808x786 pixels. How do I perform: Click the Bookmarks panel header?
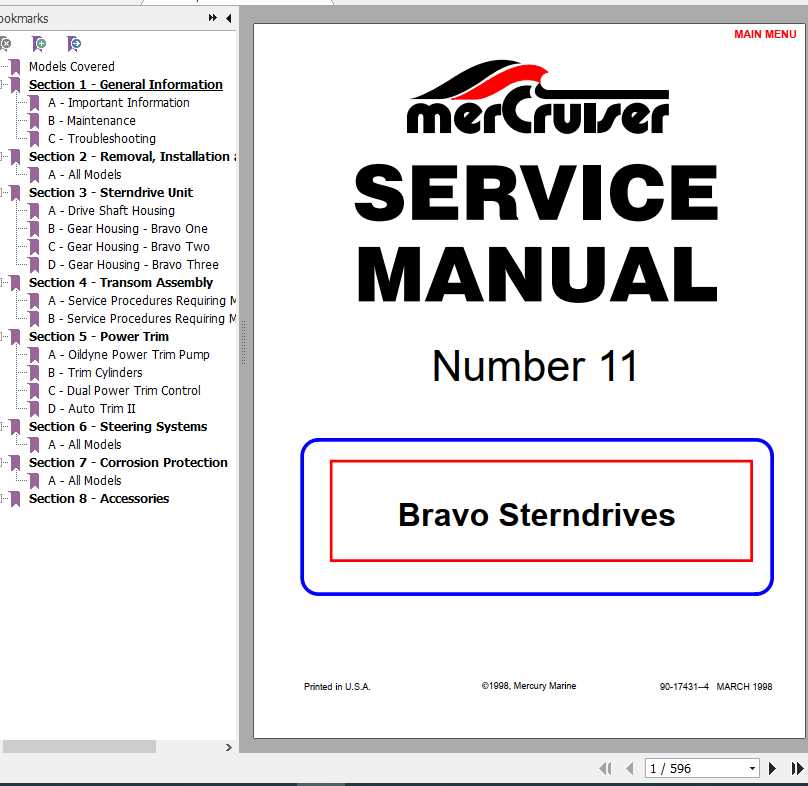pyautogui.click(x=25, y=17)
